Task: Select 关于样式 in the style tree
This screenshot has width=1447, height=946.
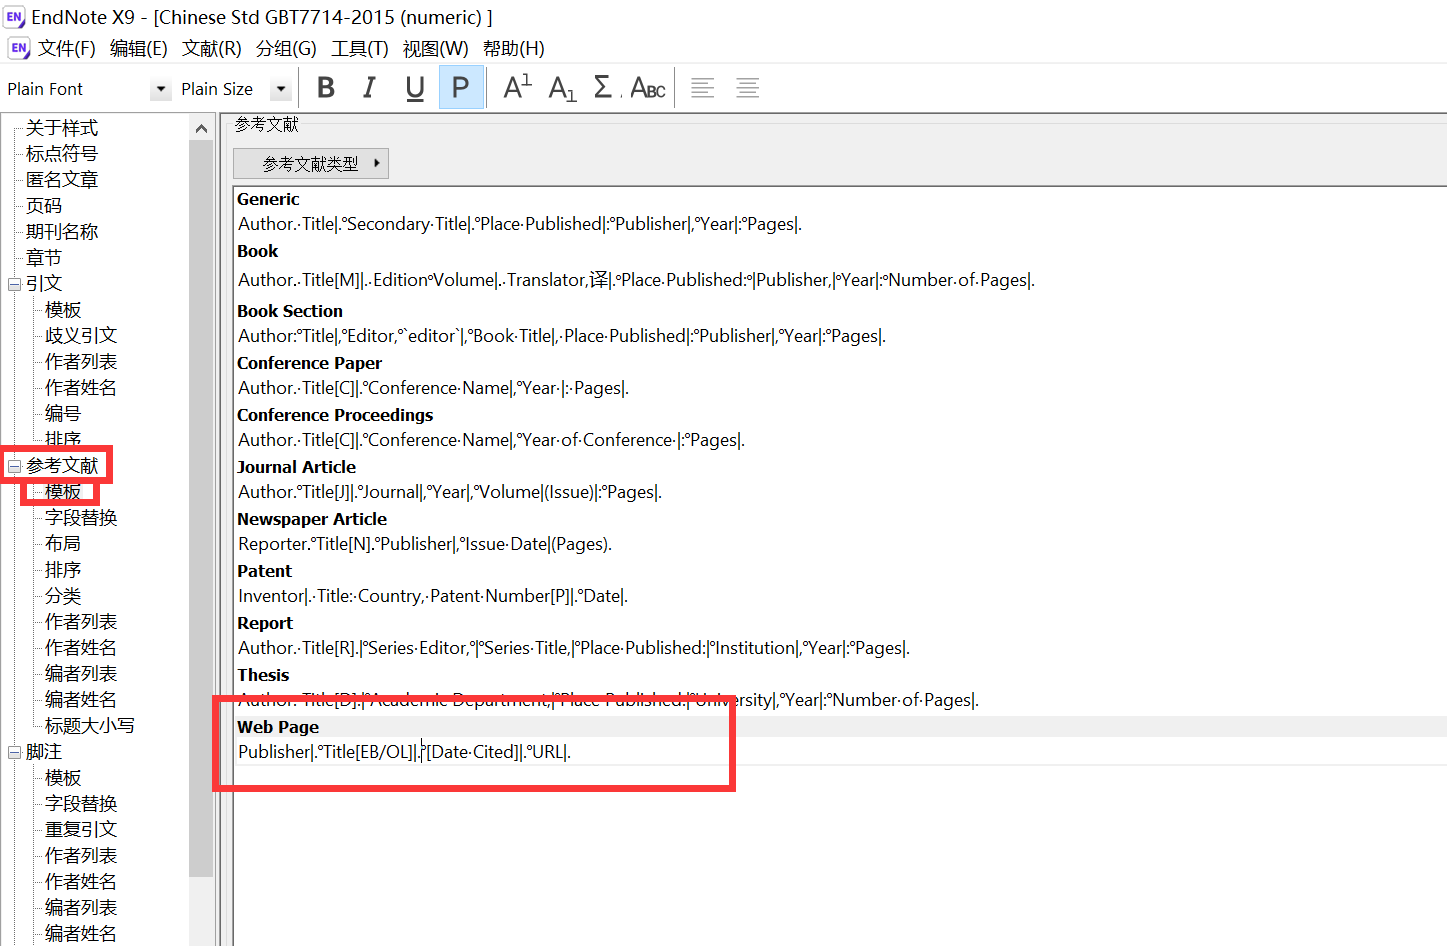Action: [62, 128]
